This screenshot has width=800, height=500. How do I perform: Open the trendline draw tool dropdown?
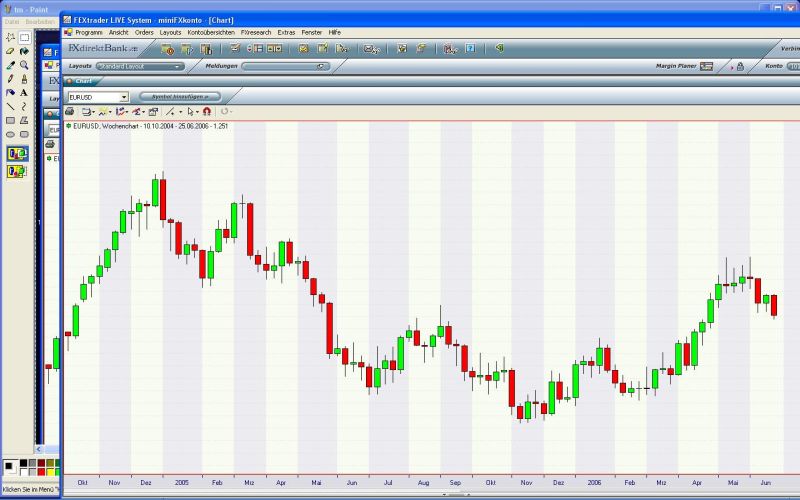(173, 111)
